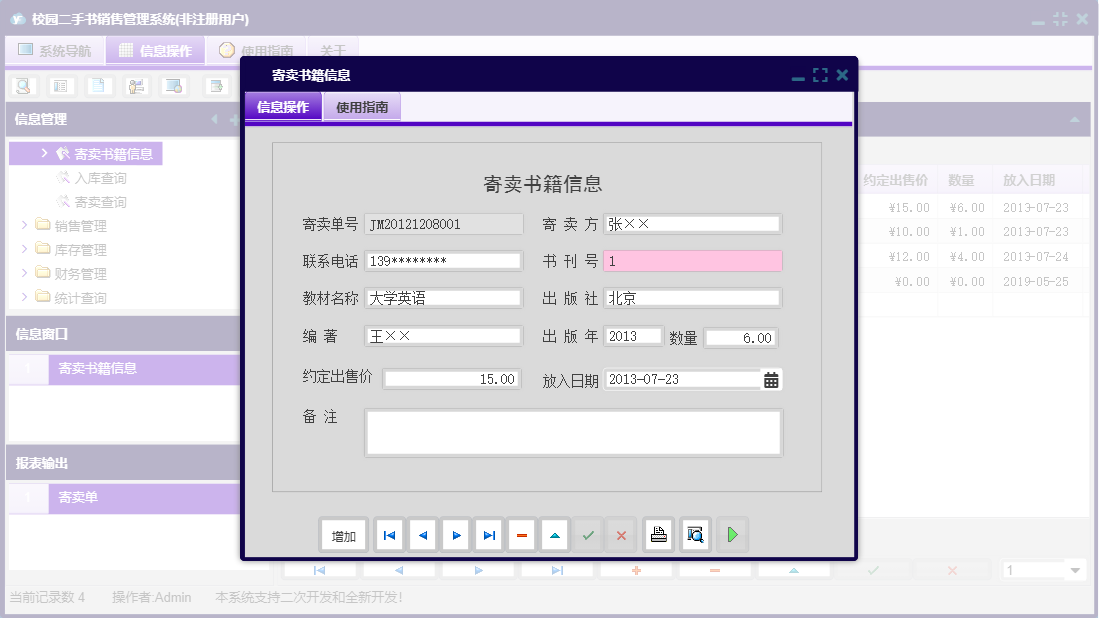Open the date picker calendar icon
This screenshot has height=618, width=1099.
pos(773,379)
